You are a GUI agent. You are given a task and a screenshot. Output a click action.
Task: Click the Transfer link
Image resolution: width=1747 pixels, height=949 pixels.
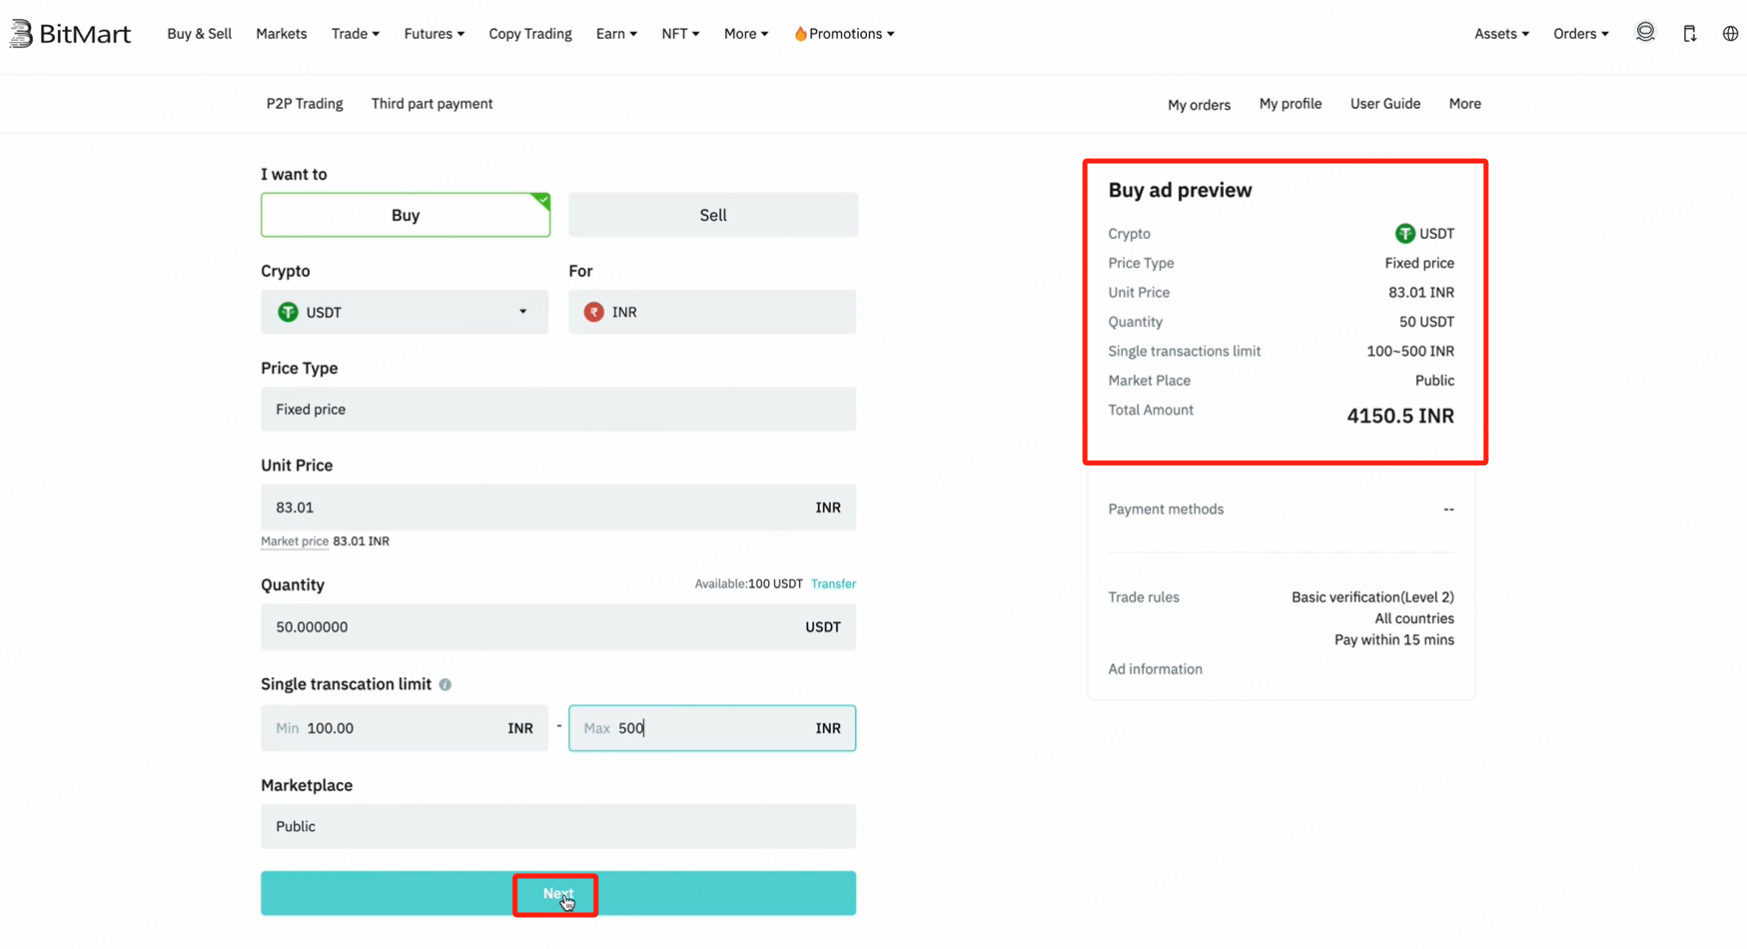[x=833, y=584]
